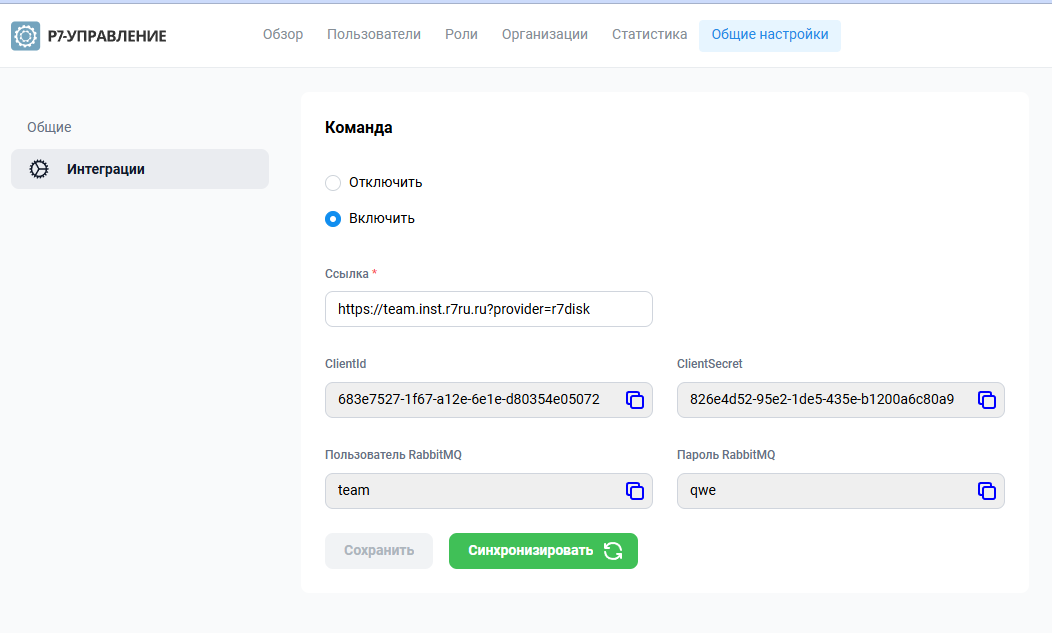The width and height of the screenshot is (1052, 633).
Task: Click the Общие sidebar section label
Action: (49, 127)
